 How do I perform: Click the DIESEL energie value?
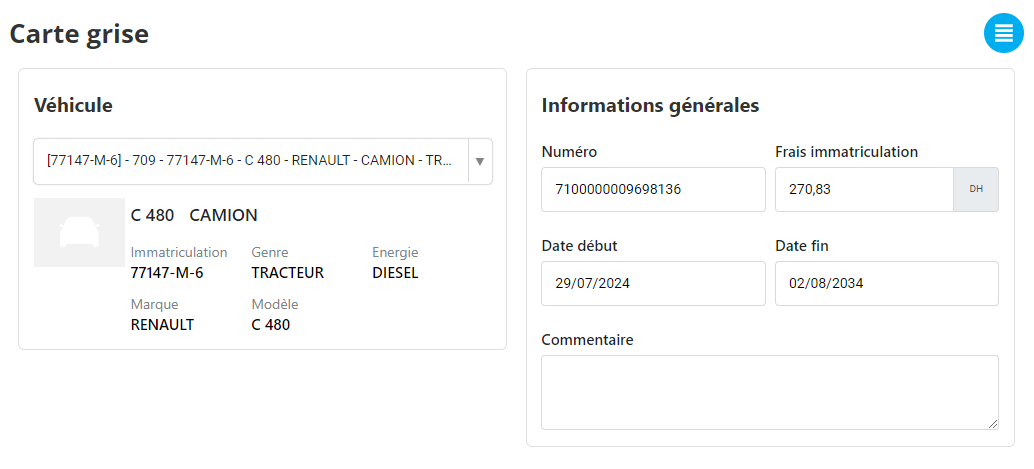coord(395,273)
